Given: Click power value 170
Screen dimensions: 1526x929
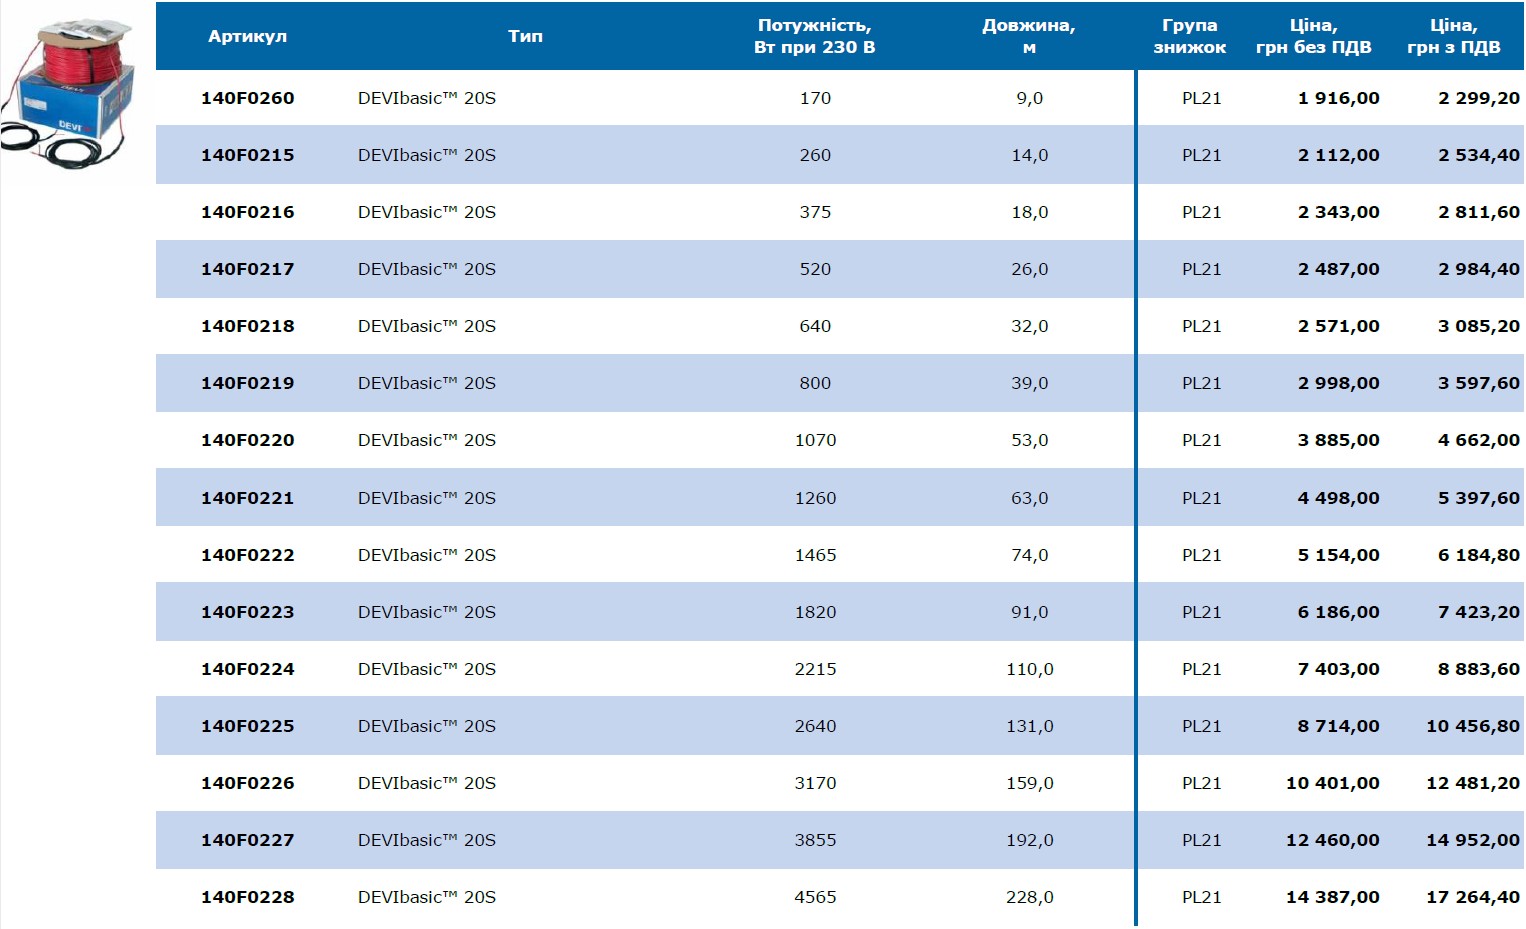Looking at the screenshot, I should click(815, 98).
